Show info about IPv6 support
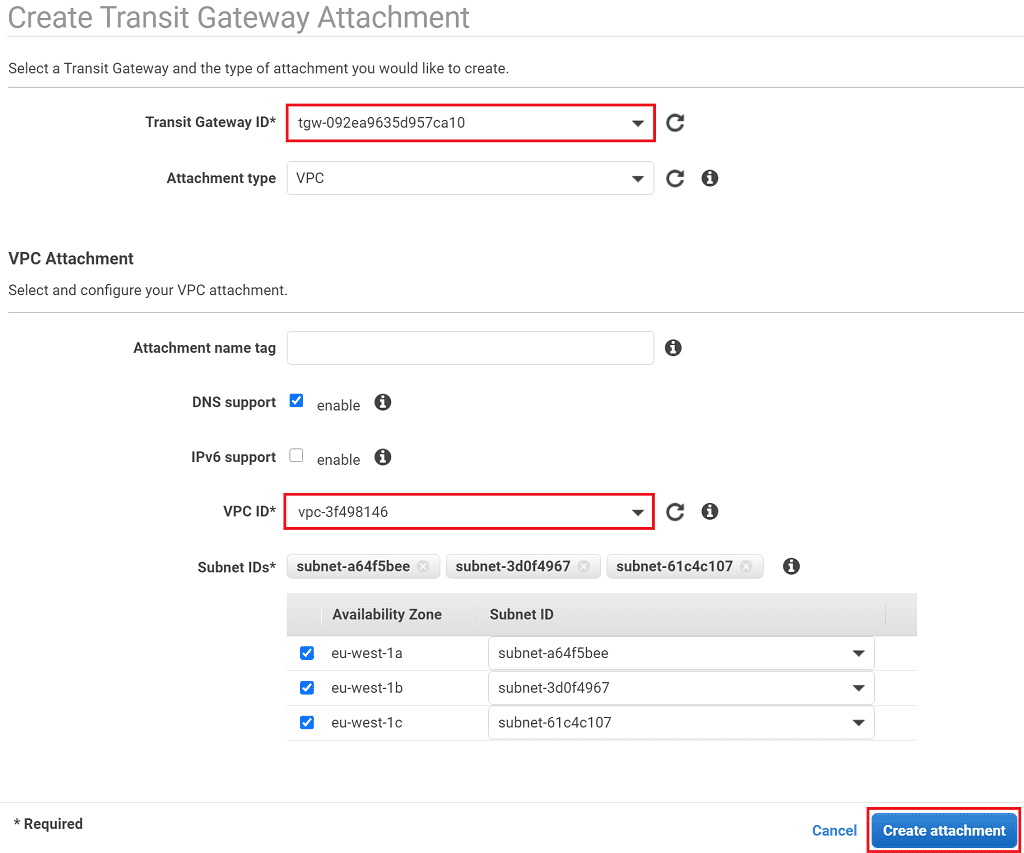Image resolution: width=1024 pixels, height=853 pixels. pyautogui.click(x=382, y=457)
